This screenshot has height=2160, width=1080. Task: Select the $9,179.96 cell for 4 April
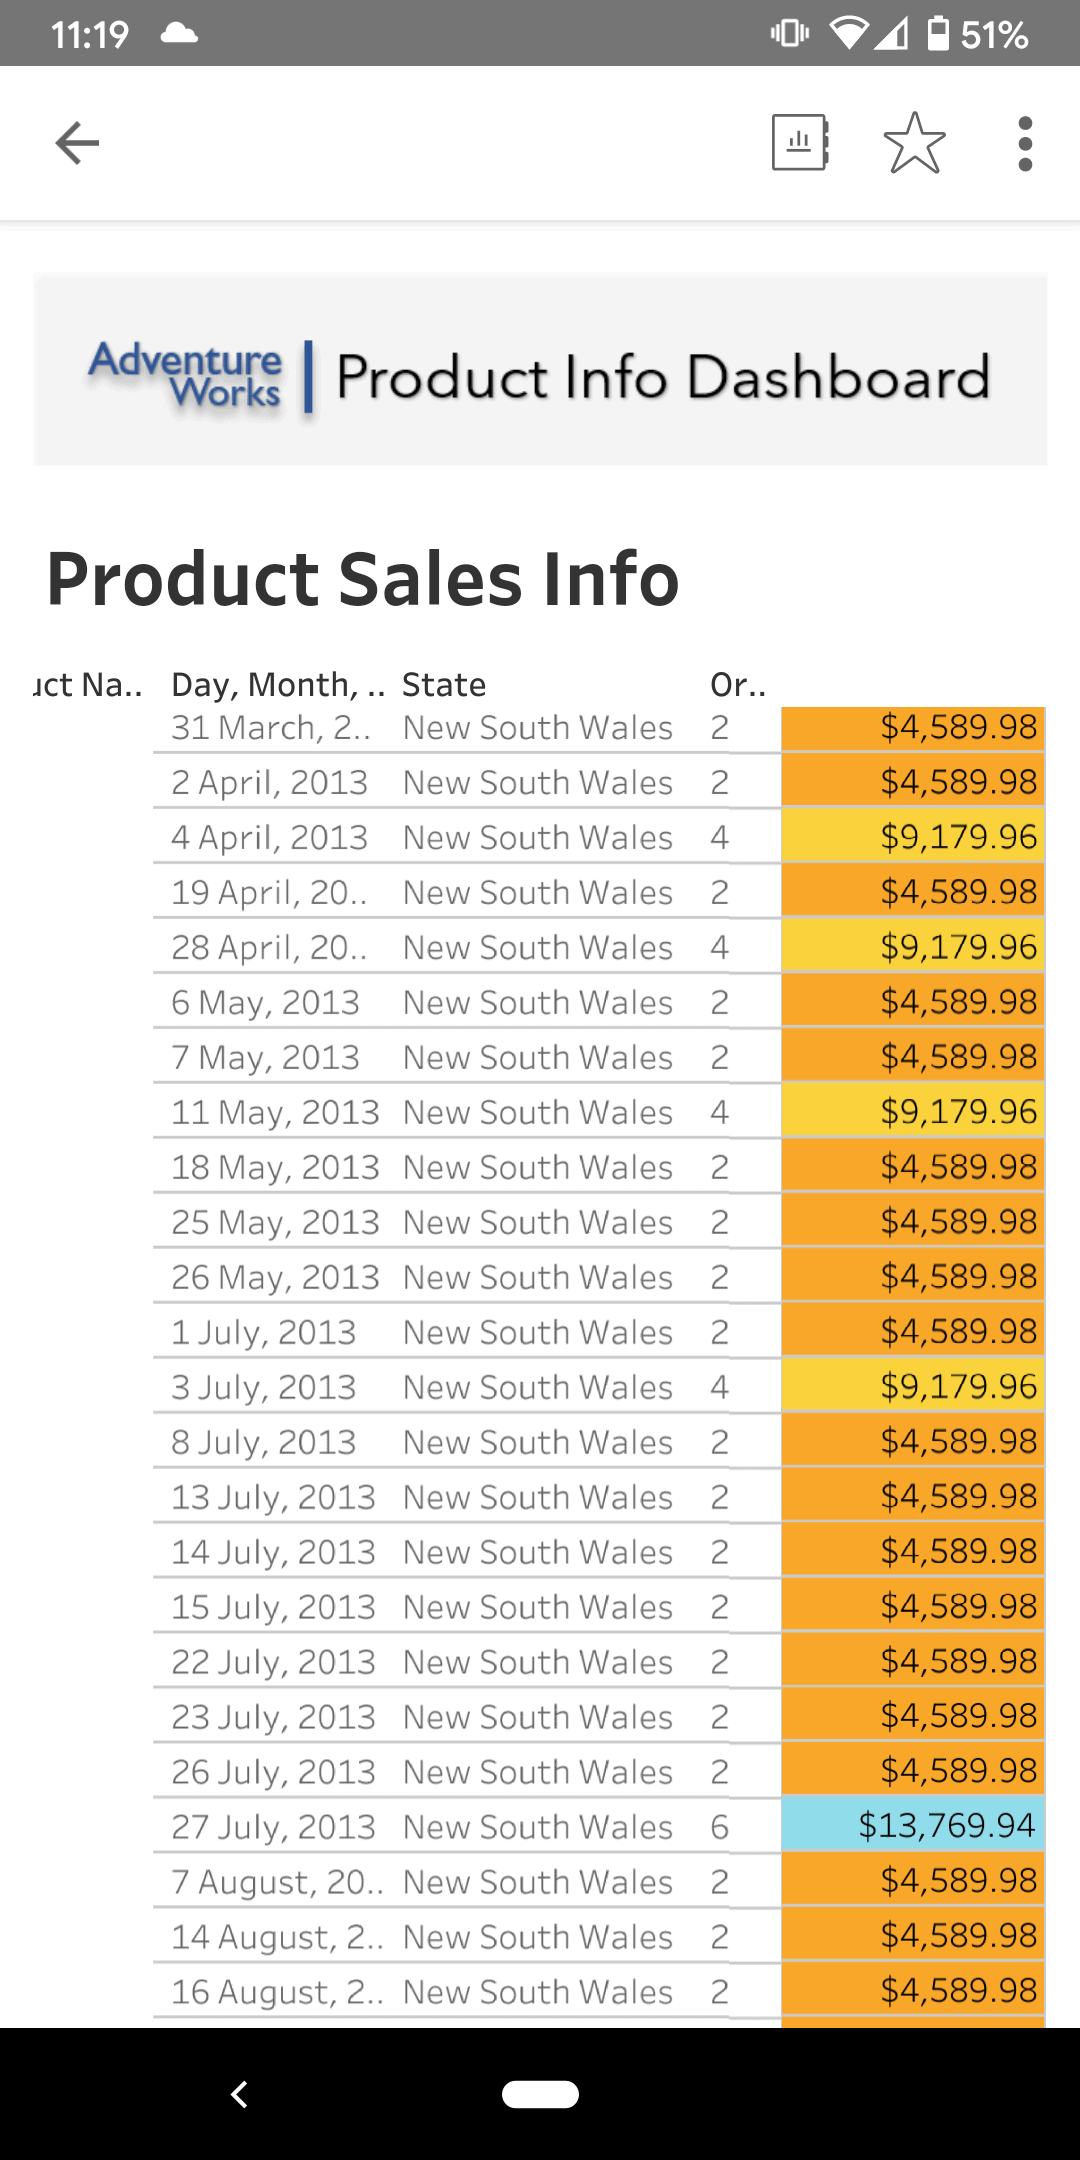[958, 837]
